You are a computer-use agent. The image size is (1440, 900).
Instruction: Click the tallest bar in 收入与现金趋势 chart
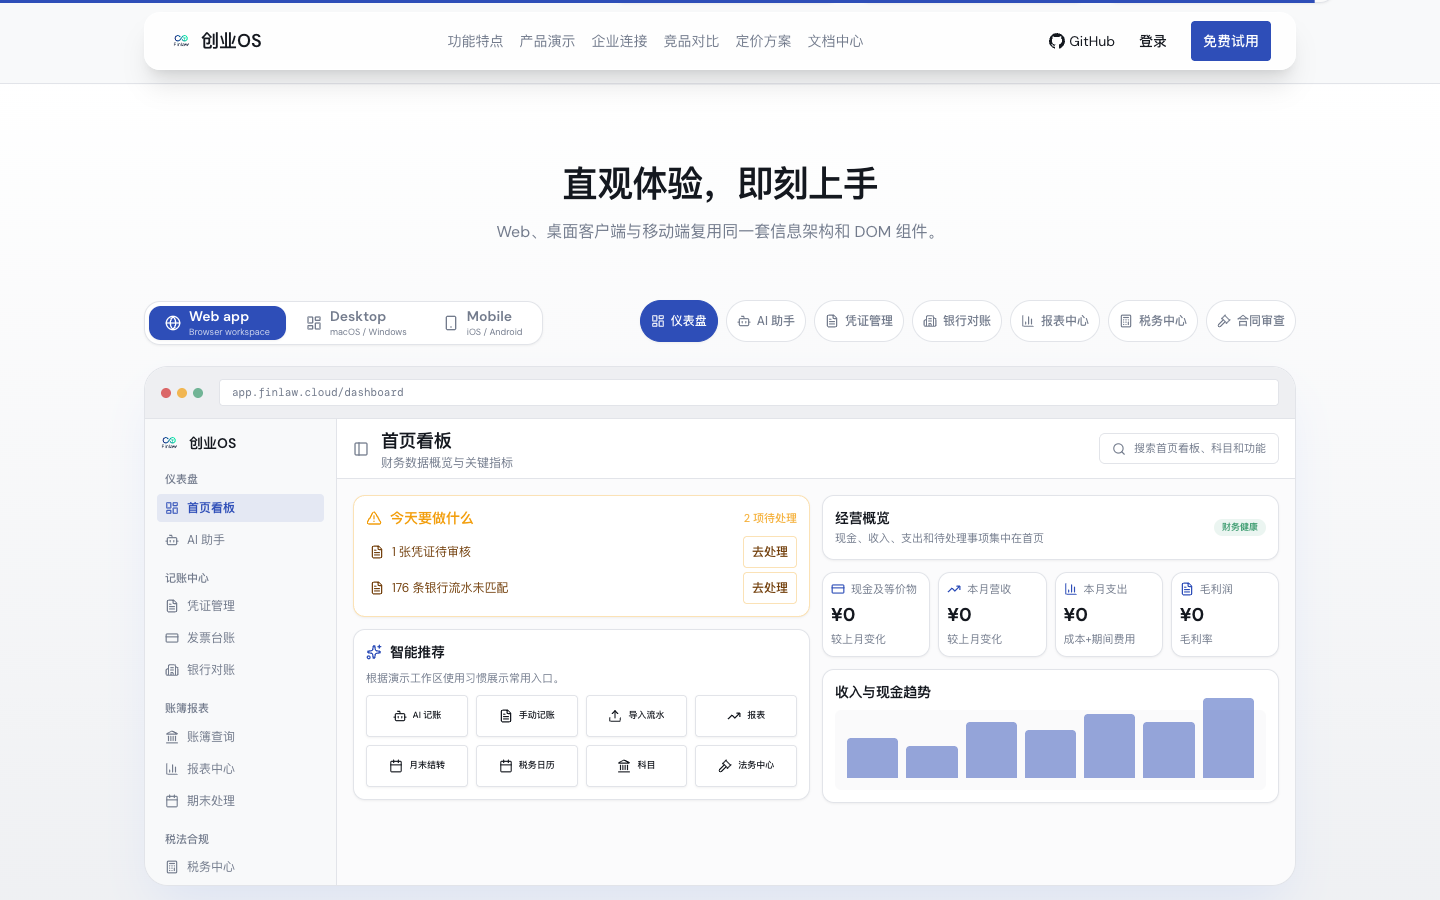click(x=1228, y=738)
